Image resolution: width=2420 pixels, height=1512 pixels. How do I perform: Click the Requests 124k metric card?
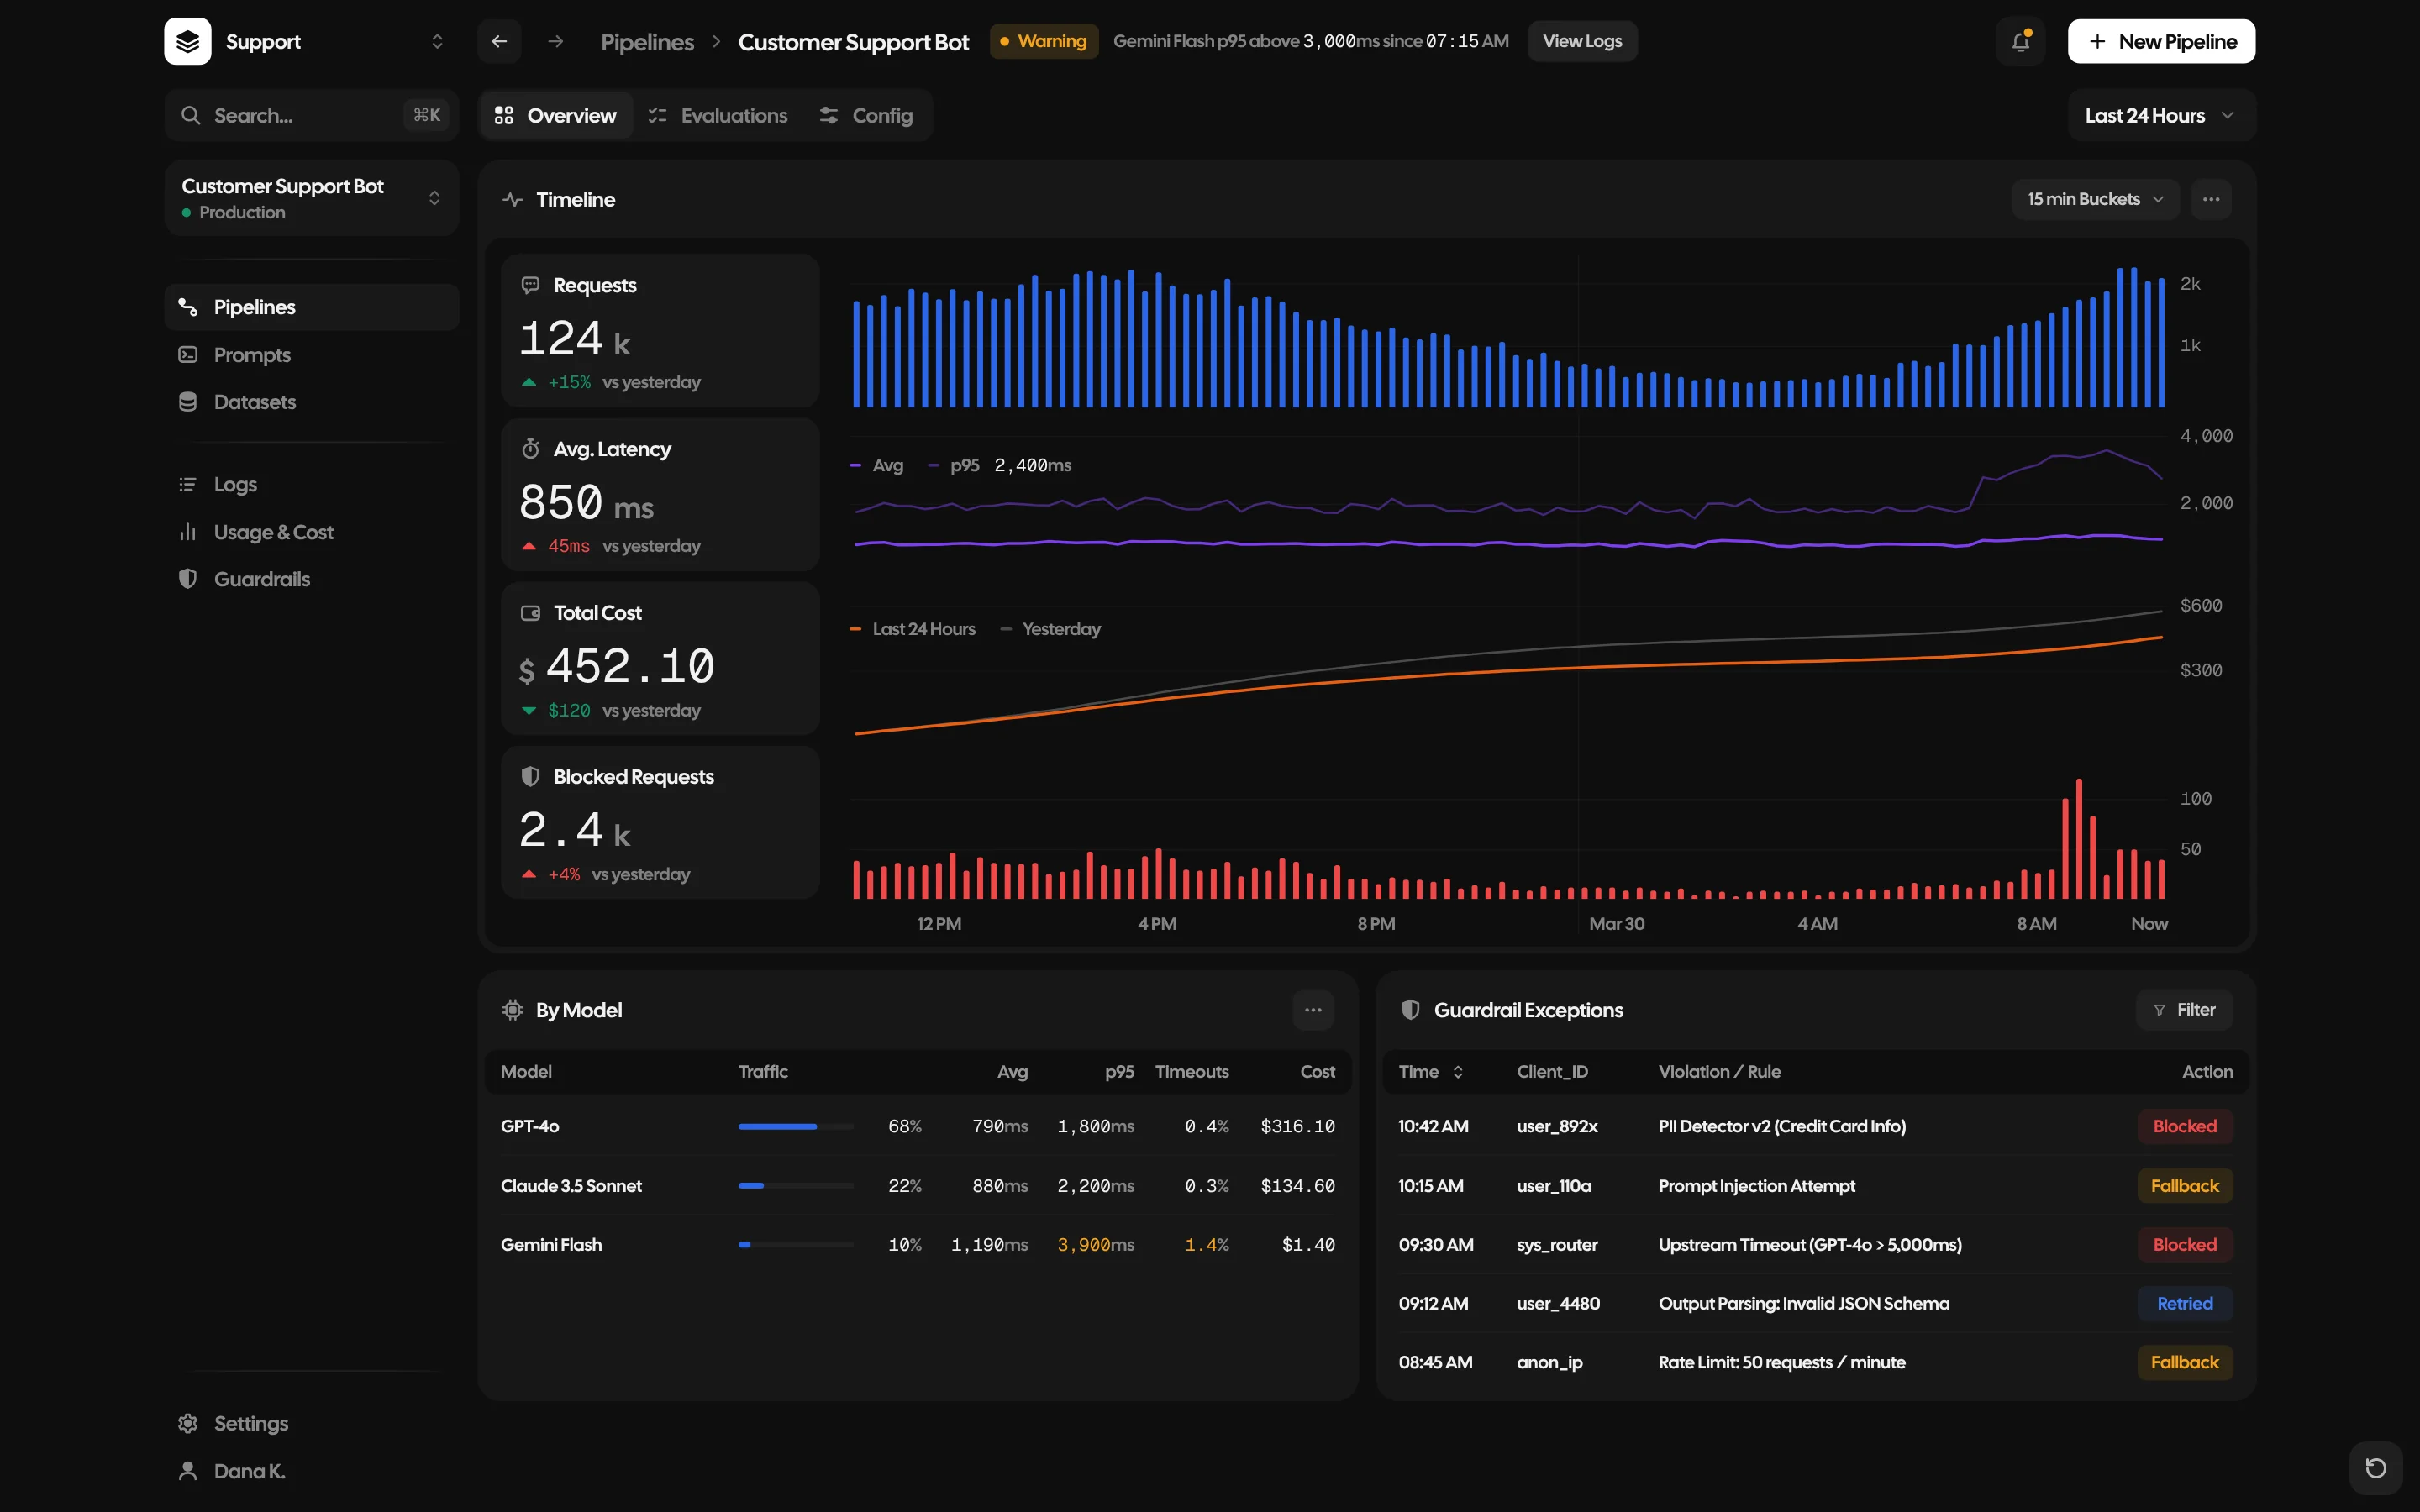point(660,331)
